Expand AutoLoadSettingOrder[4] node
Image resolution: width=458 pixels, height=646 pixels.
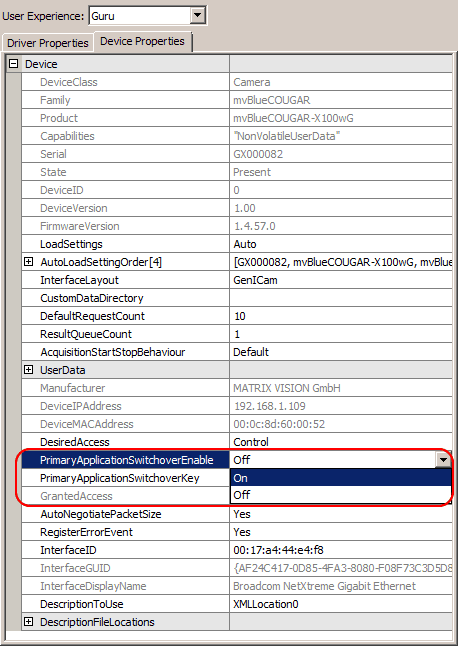coord(28,262)
